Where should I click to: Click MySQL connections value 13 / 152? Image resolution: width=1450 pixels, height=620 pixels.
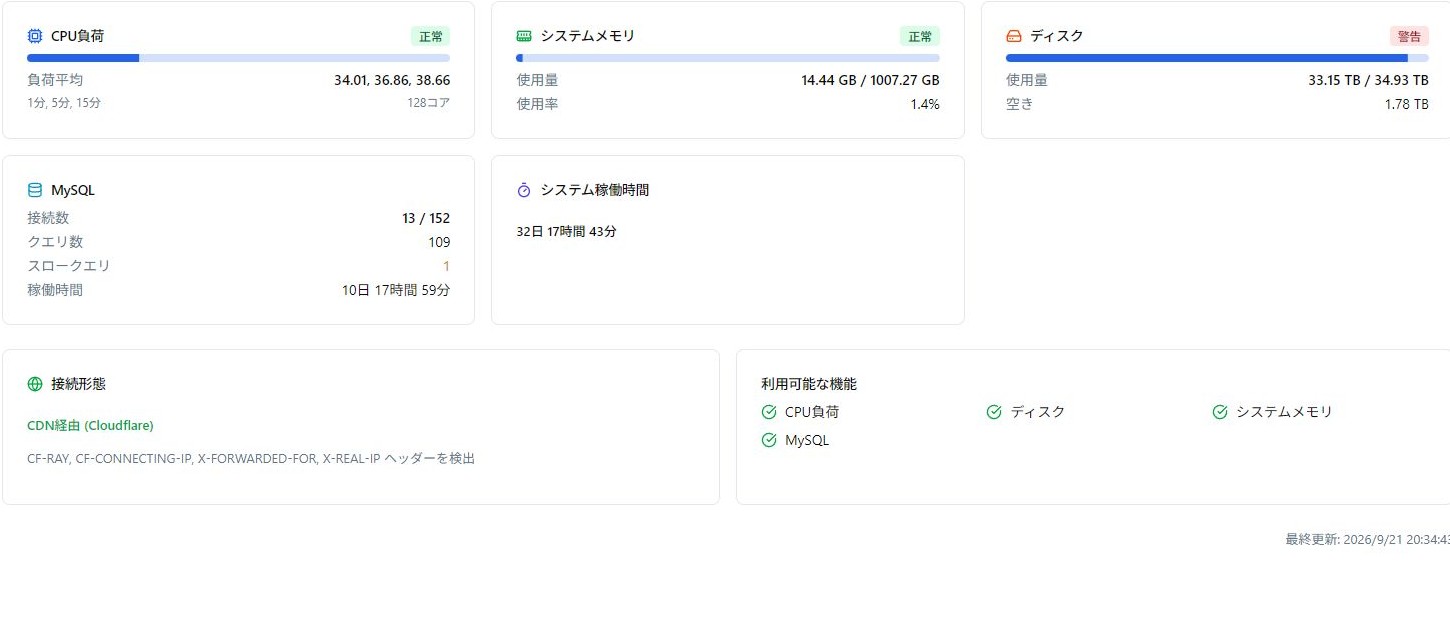(x=426, y=218)
